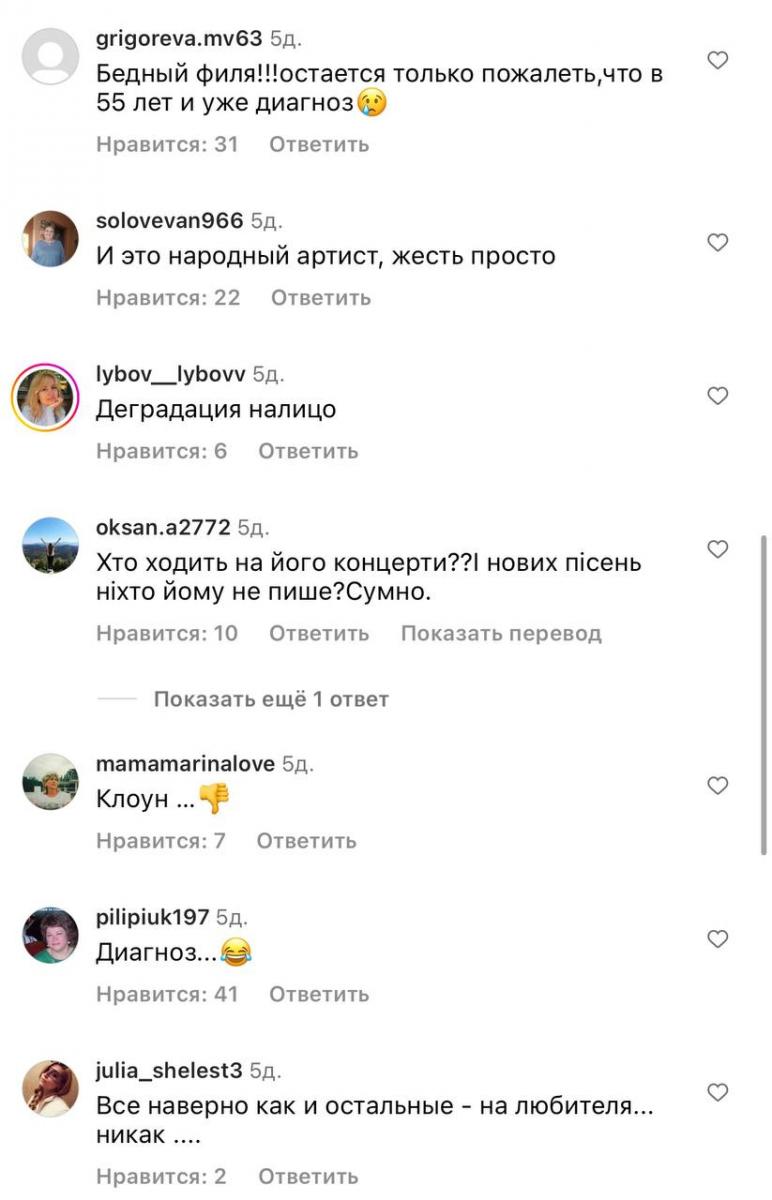Screen dimensions: 772x1200
Task: Like grigoreva.mv63's comment with the heart
Action: pos(717,61)
